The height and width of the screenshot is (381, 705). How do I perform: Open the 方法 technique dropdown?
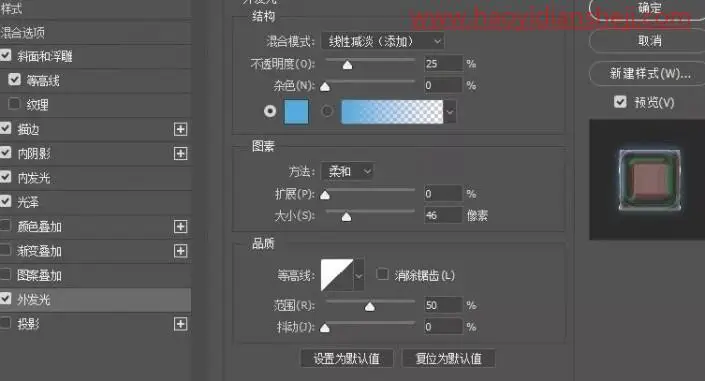347,171
